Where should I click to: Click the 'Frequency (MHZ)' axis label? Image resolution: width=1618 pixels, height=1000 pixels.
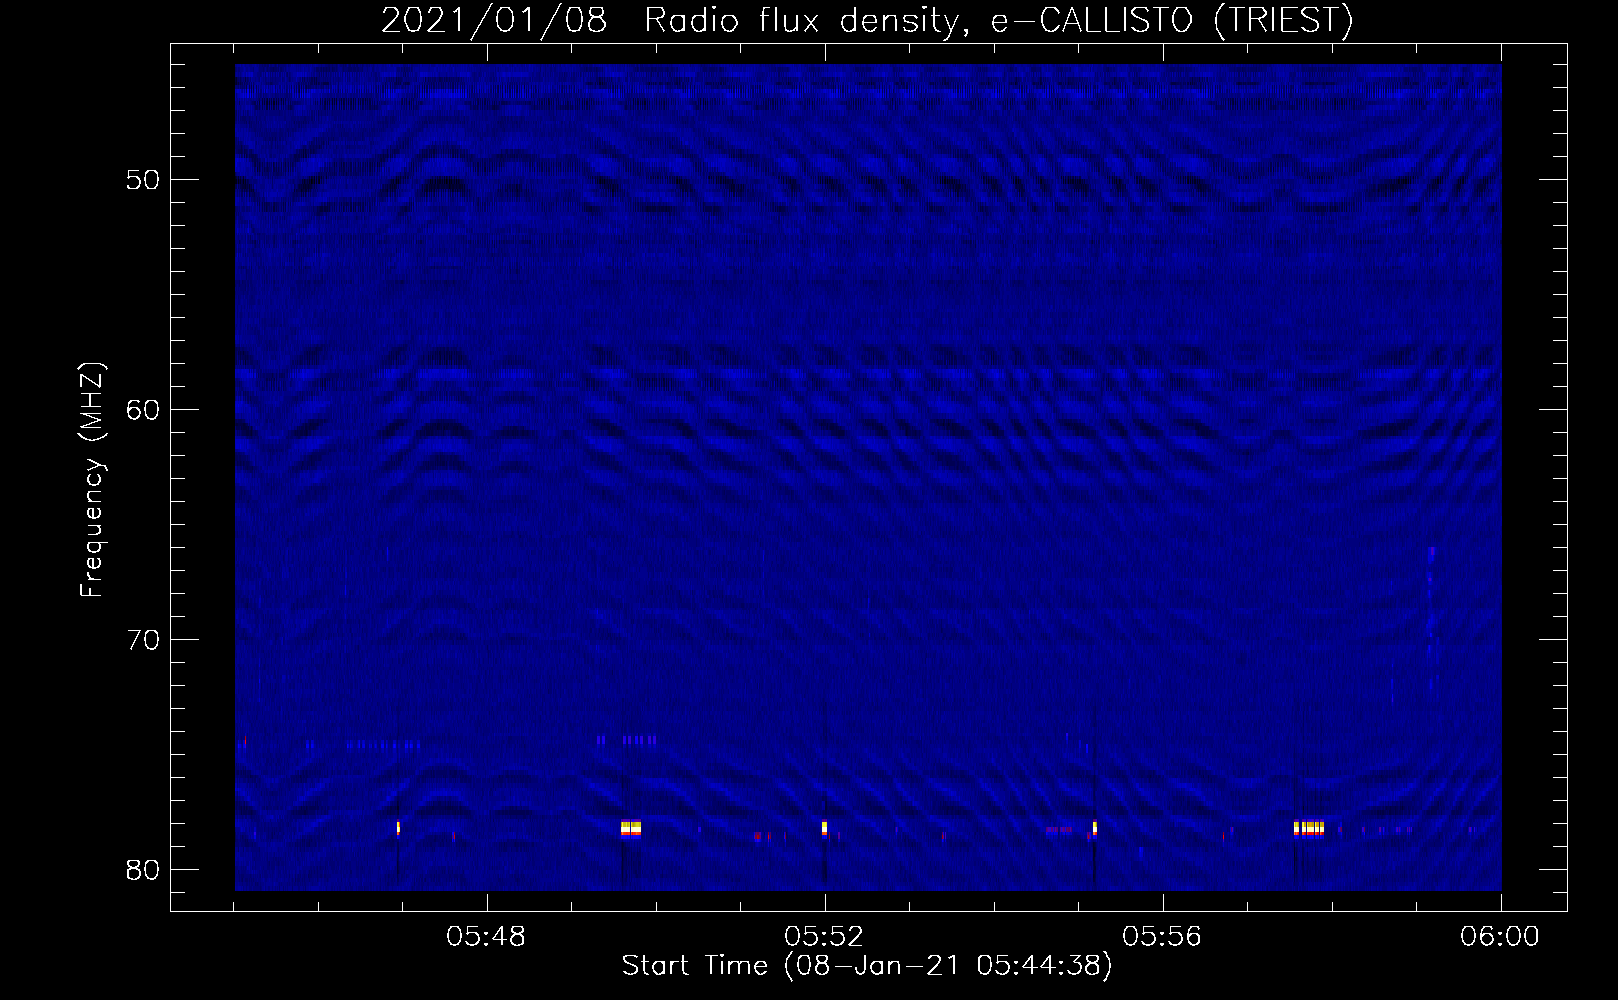point(92,480)
